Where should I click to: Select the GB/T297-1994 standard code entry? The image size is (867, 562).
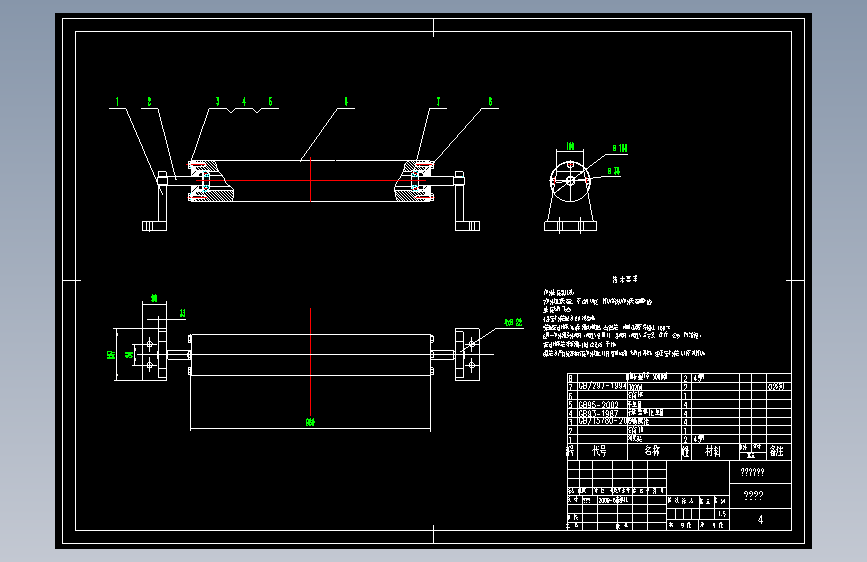602,386
